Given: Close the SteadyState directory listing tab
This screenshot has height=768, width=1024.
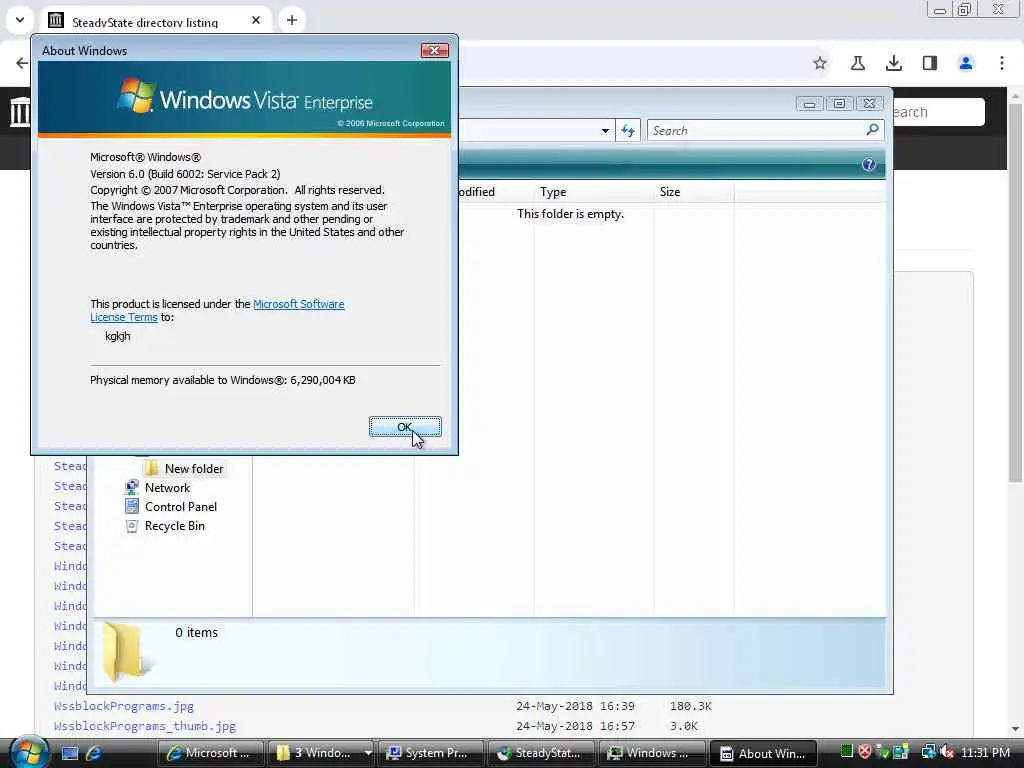Looking at the screenshot, I should click(256, 20).
